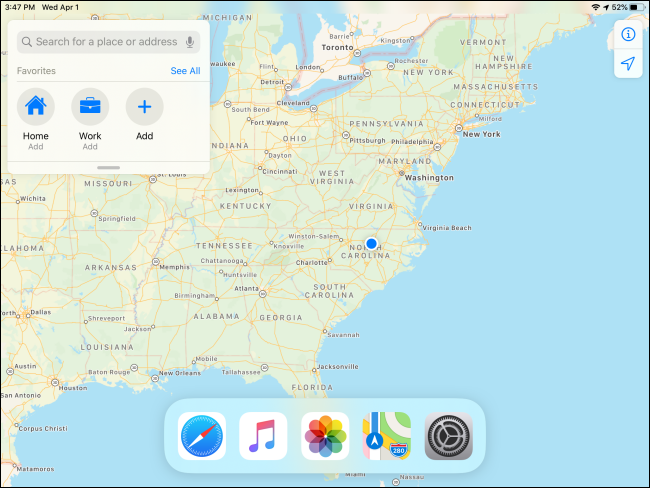Tap Dallas city label

pos(41,312)
